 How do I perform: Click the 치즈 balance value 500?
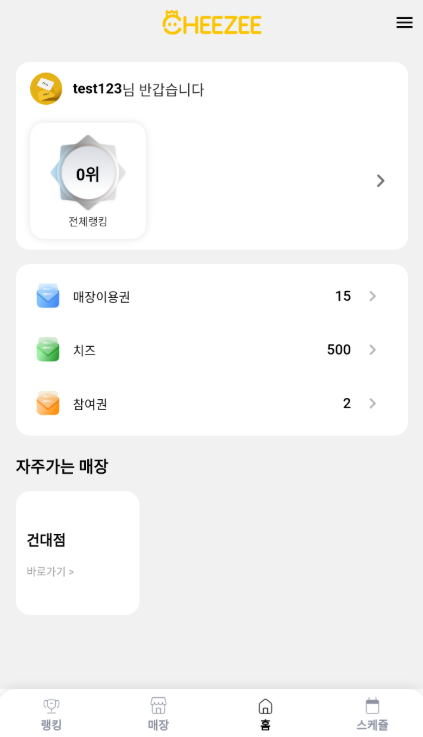pyautogui.click(x=339, y=349)
